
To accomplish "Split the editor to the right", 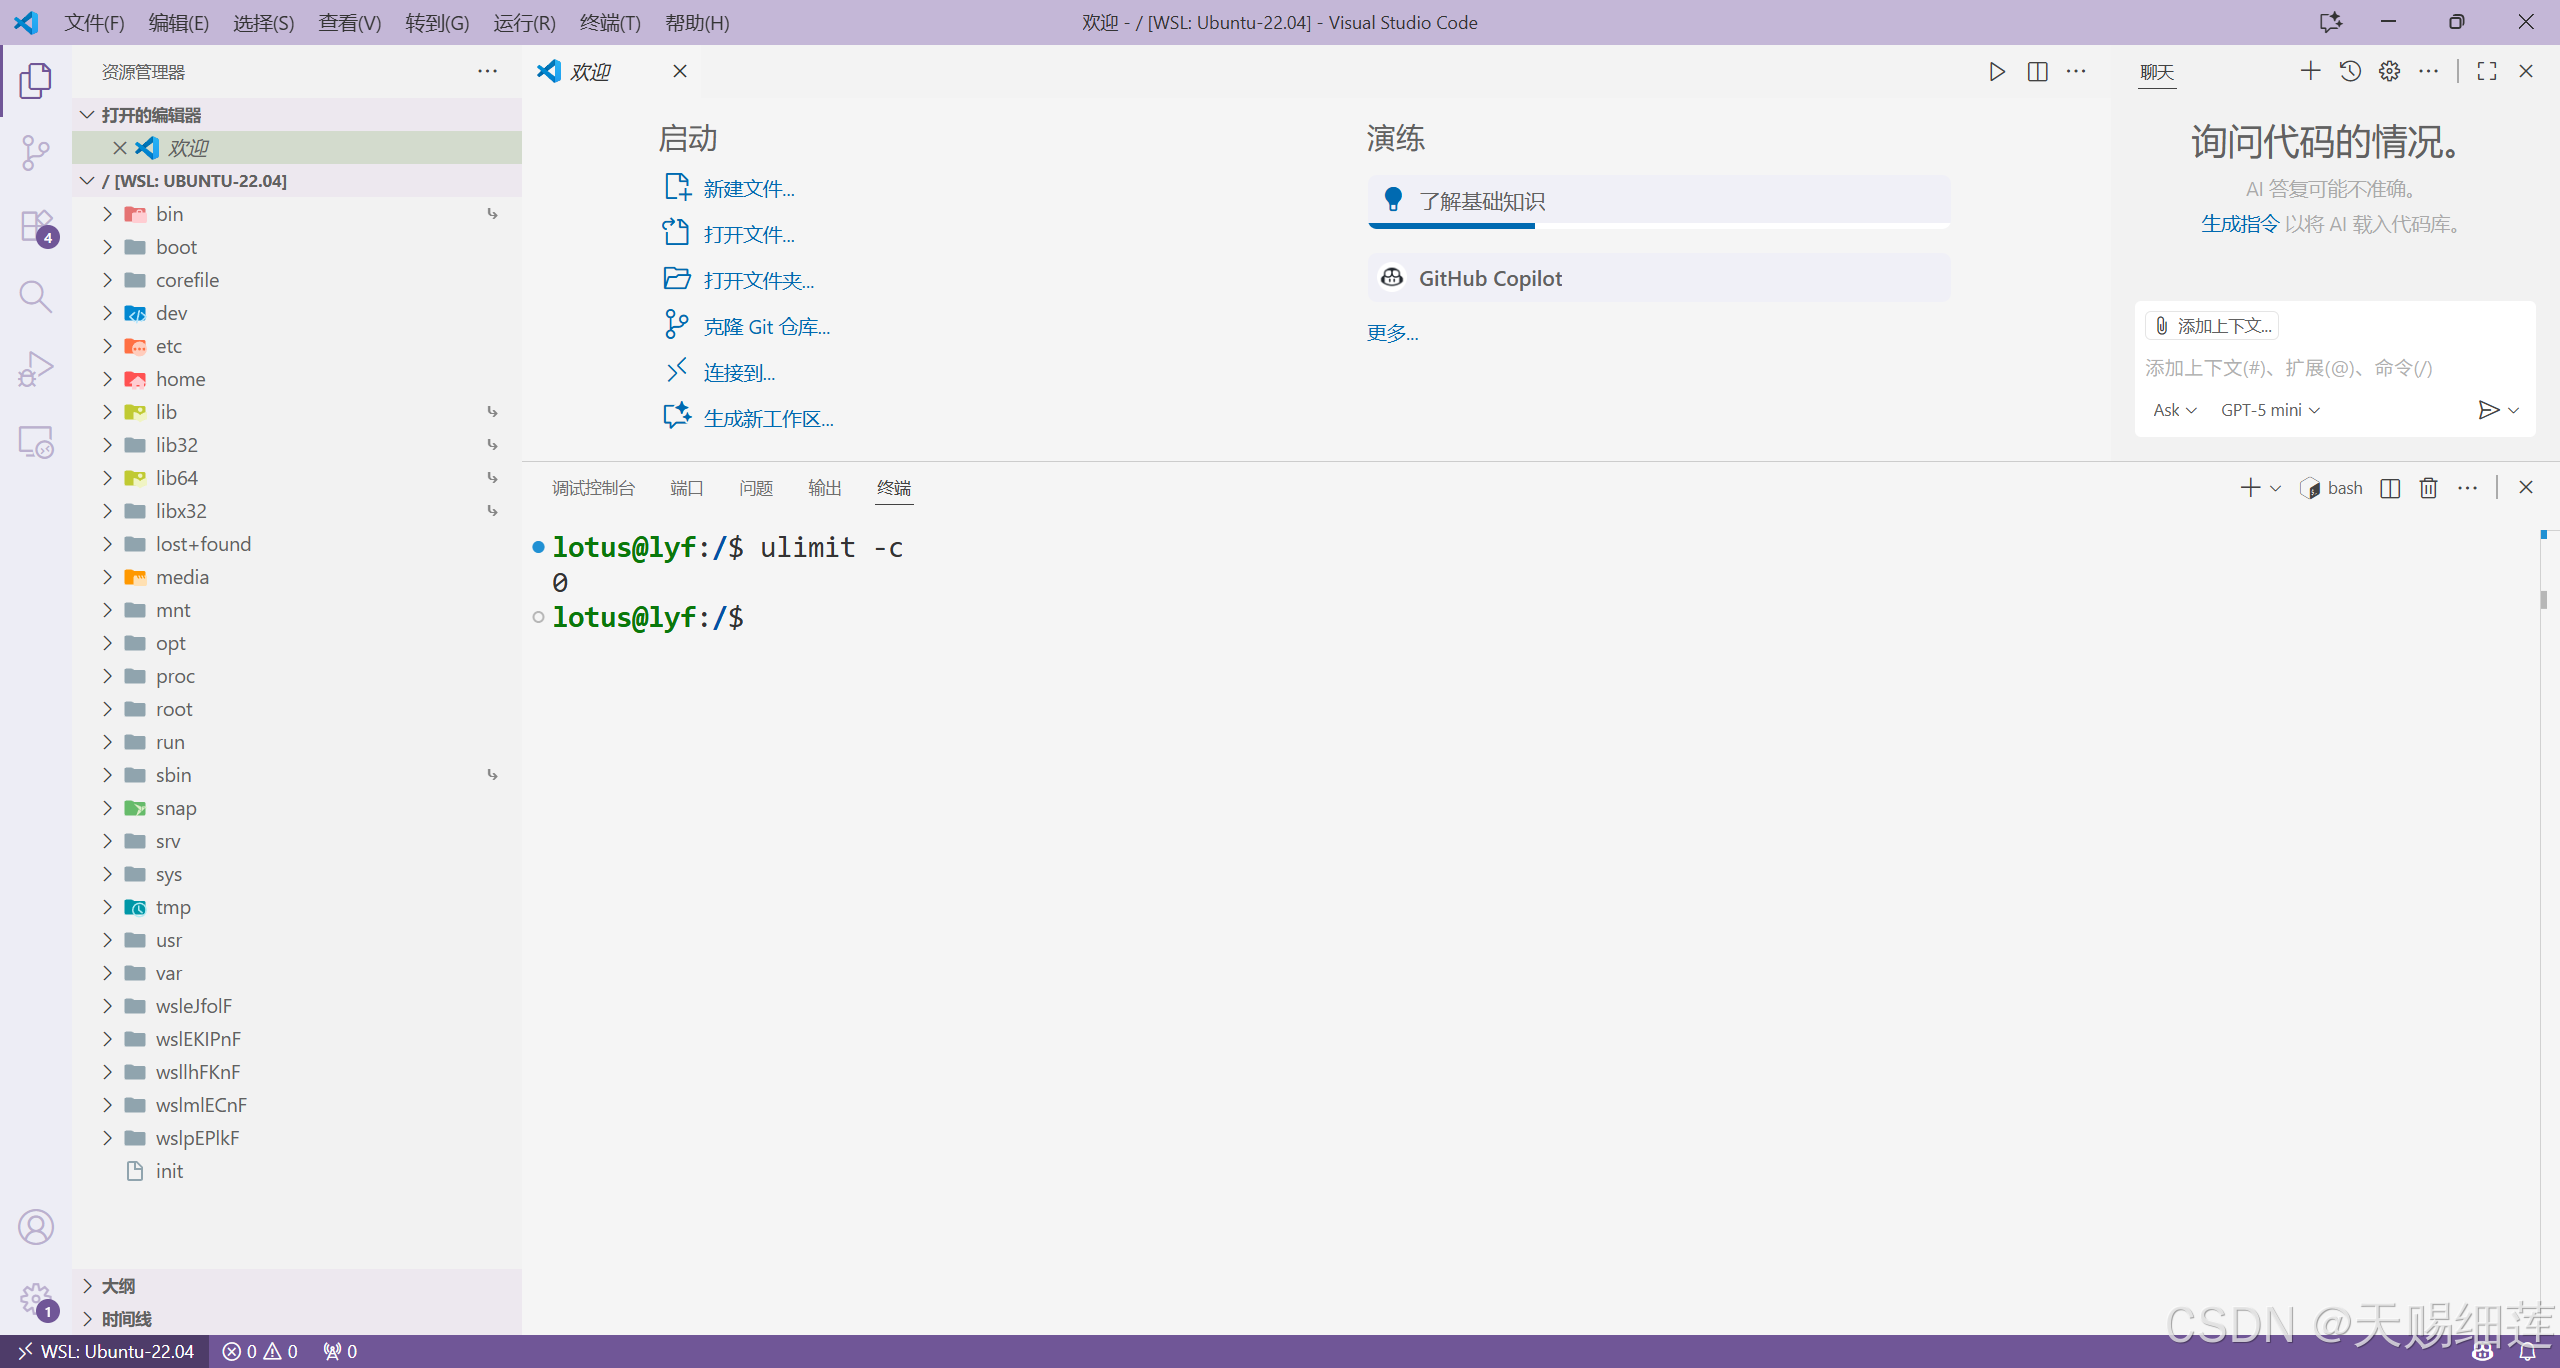I will click(x=2037, y=71).
